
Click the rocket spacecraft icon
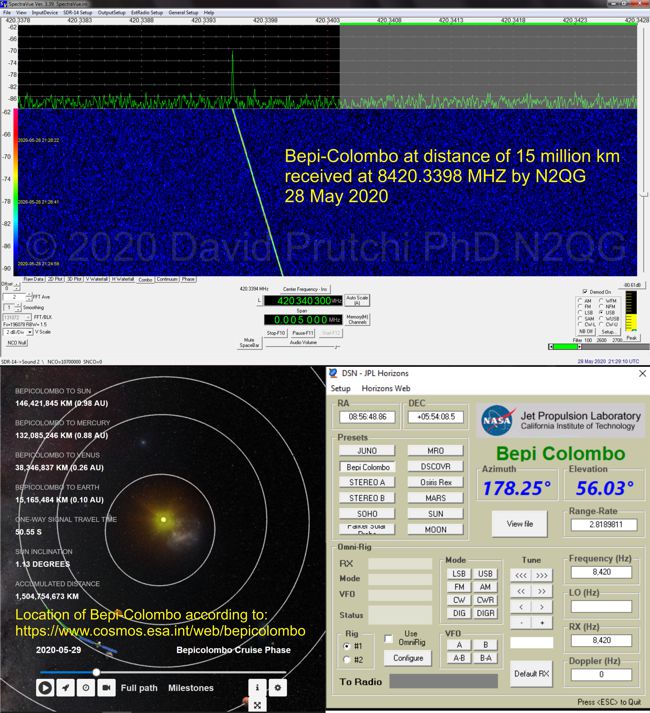pyautogui.click(x=66, y=688)
